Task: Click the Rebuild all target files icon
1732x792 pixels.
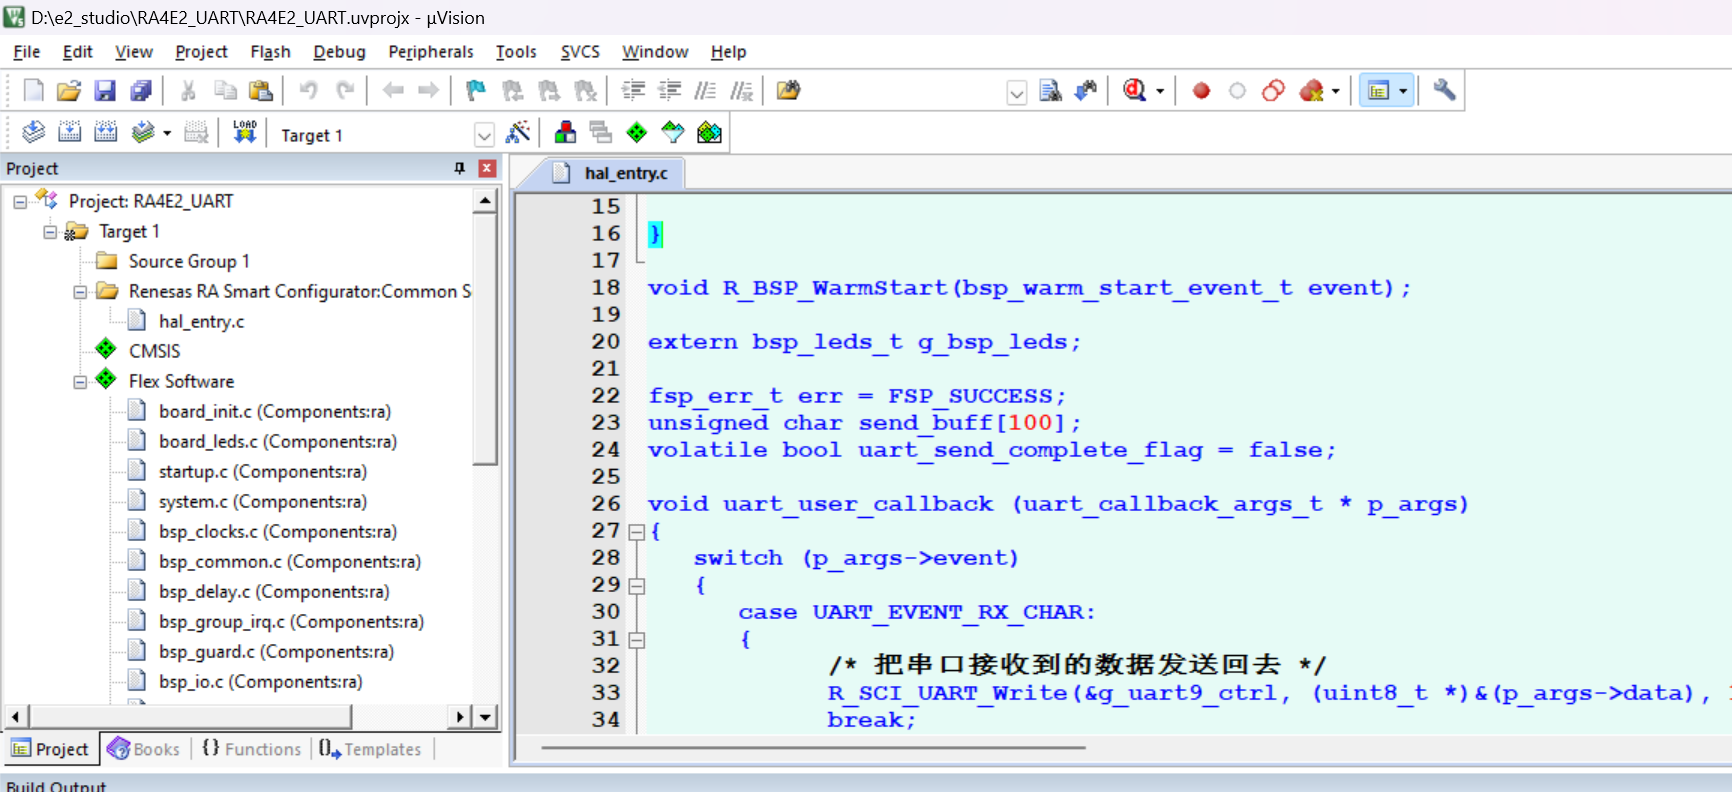Action: pos(105,132)
